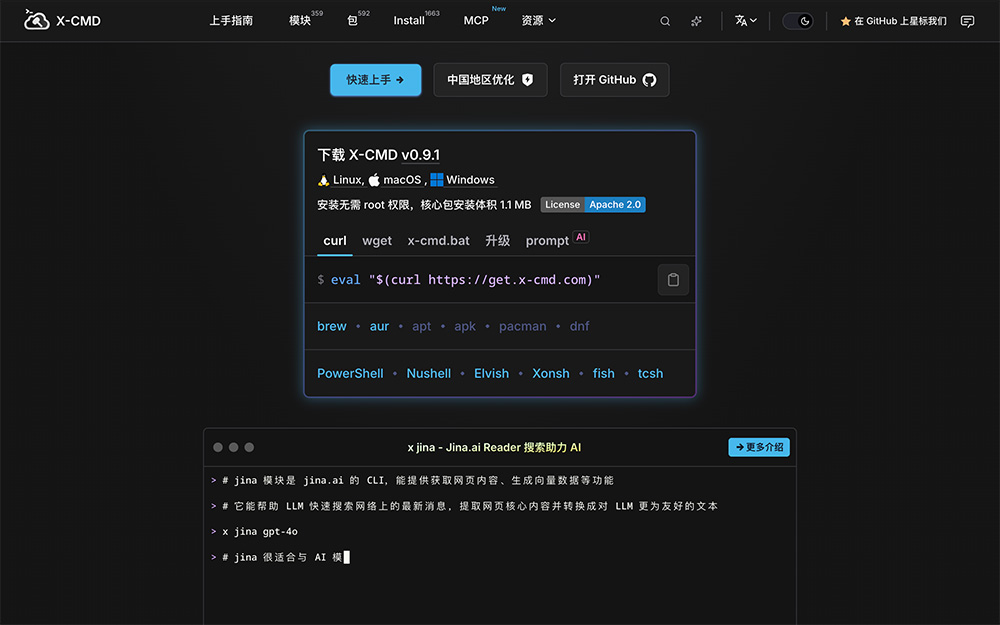Open 上手指南 in the navigation bar
The image size is (1000, 625).
pos(231,20)
